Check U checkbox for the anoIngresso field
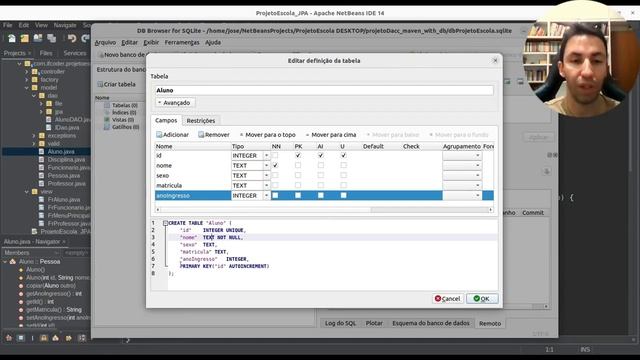The image size is (640, 360). (344, 196)
